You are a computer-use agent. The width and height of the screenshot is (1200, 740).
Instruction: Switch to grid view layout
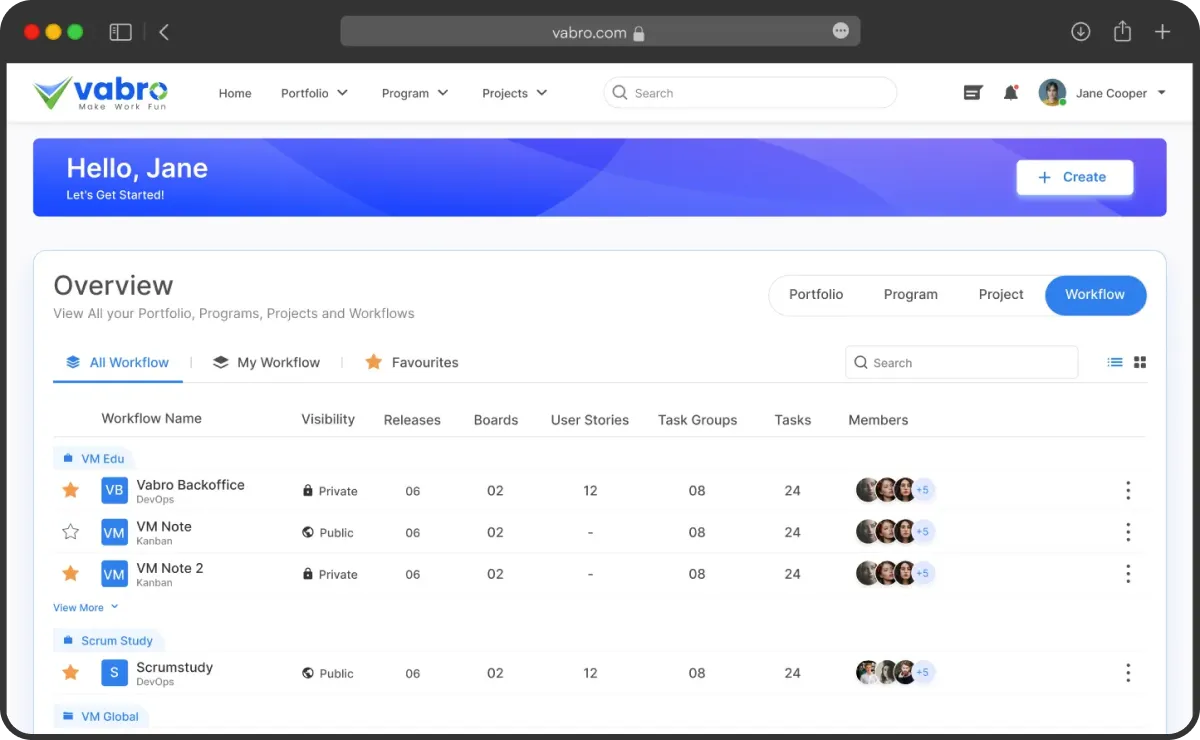coord(1140,362)
